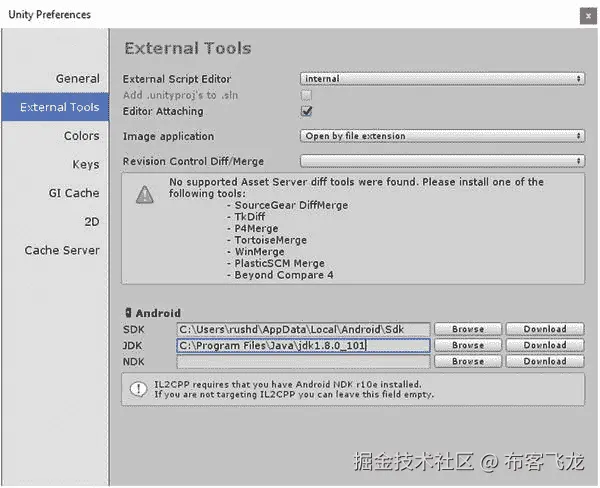Viewport: 600px width, 488px height.
Task: Open the 2D preferences section
Action: (x=91, y=222)
